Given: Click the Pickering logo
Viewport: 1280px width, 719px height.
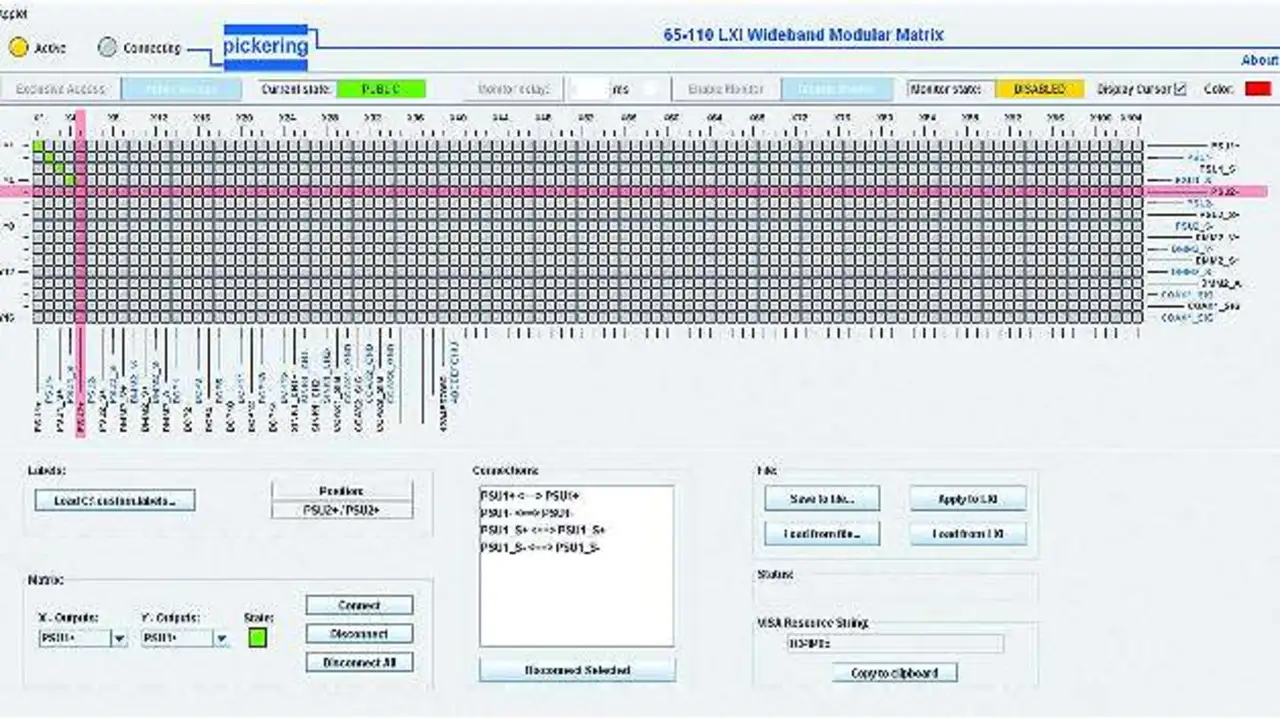Looking at the screenshot, I should coord(265,47).
